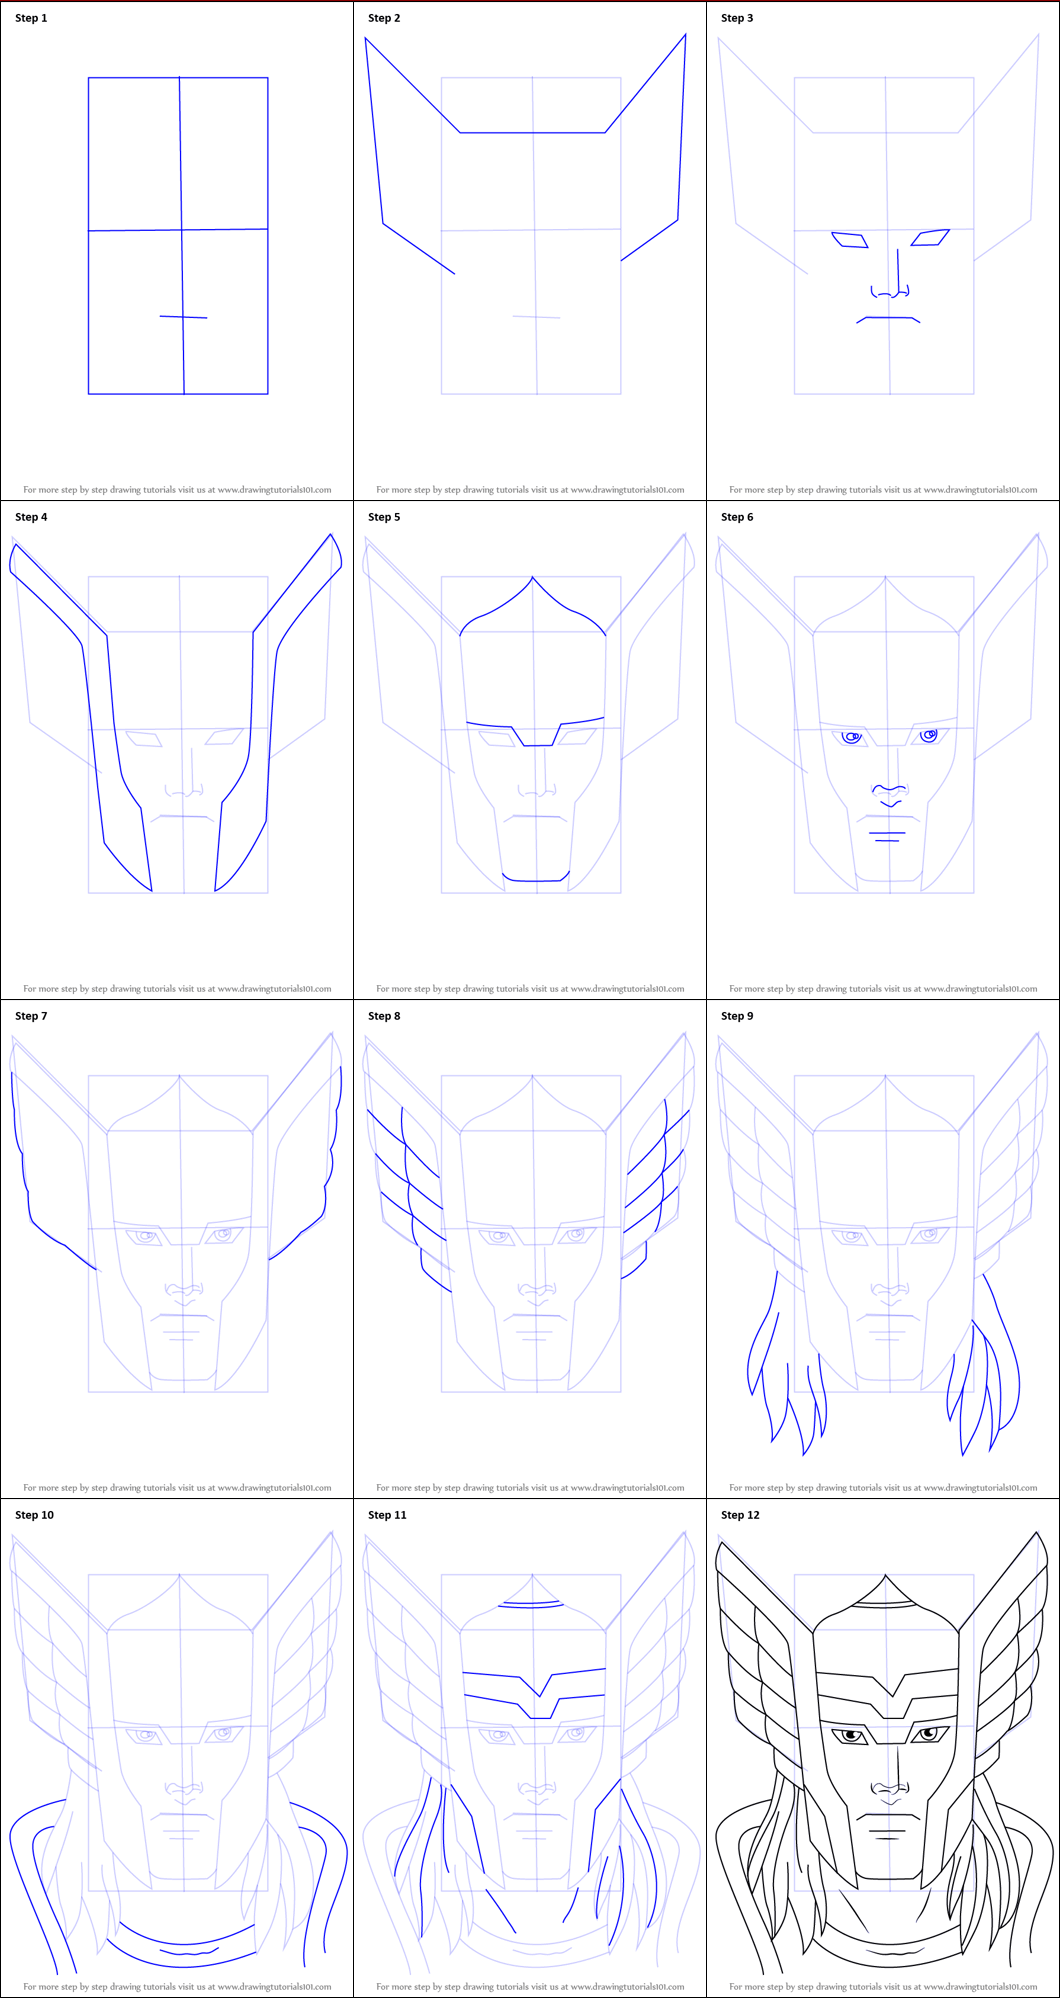This screenshot has width=1060, height=1998.
Task: Click the "Step 2" label
Action: (x=384, y=18)
